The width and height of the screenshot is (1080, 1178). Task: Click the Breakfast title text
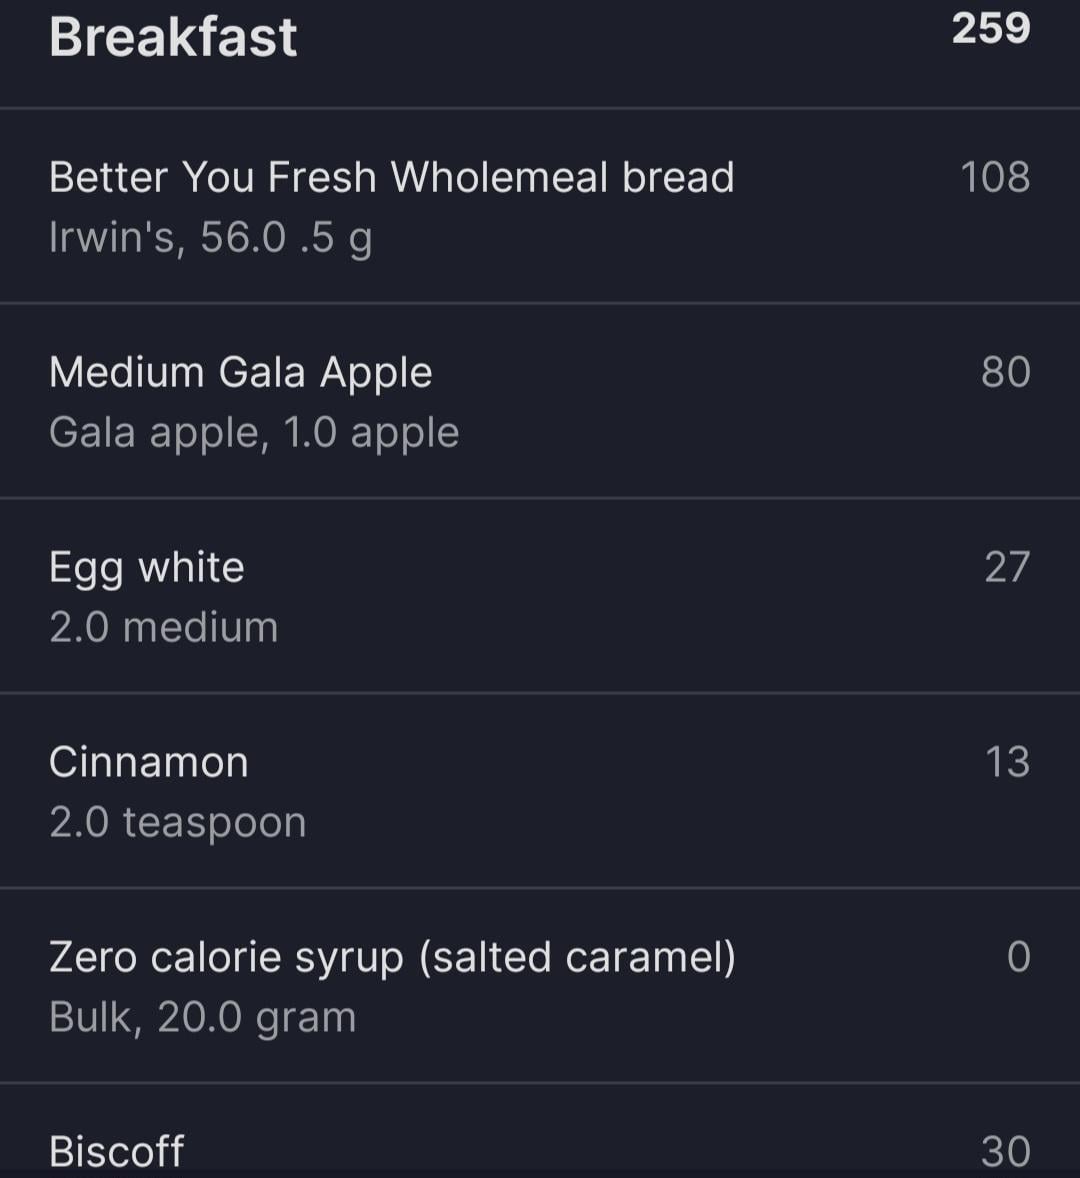[x=173, y=37]
